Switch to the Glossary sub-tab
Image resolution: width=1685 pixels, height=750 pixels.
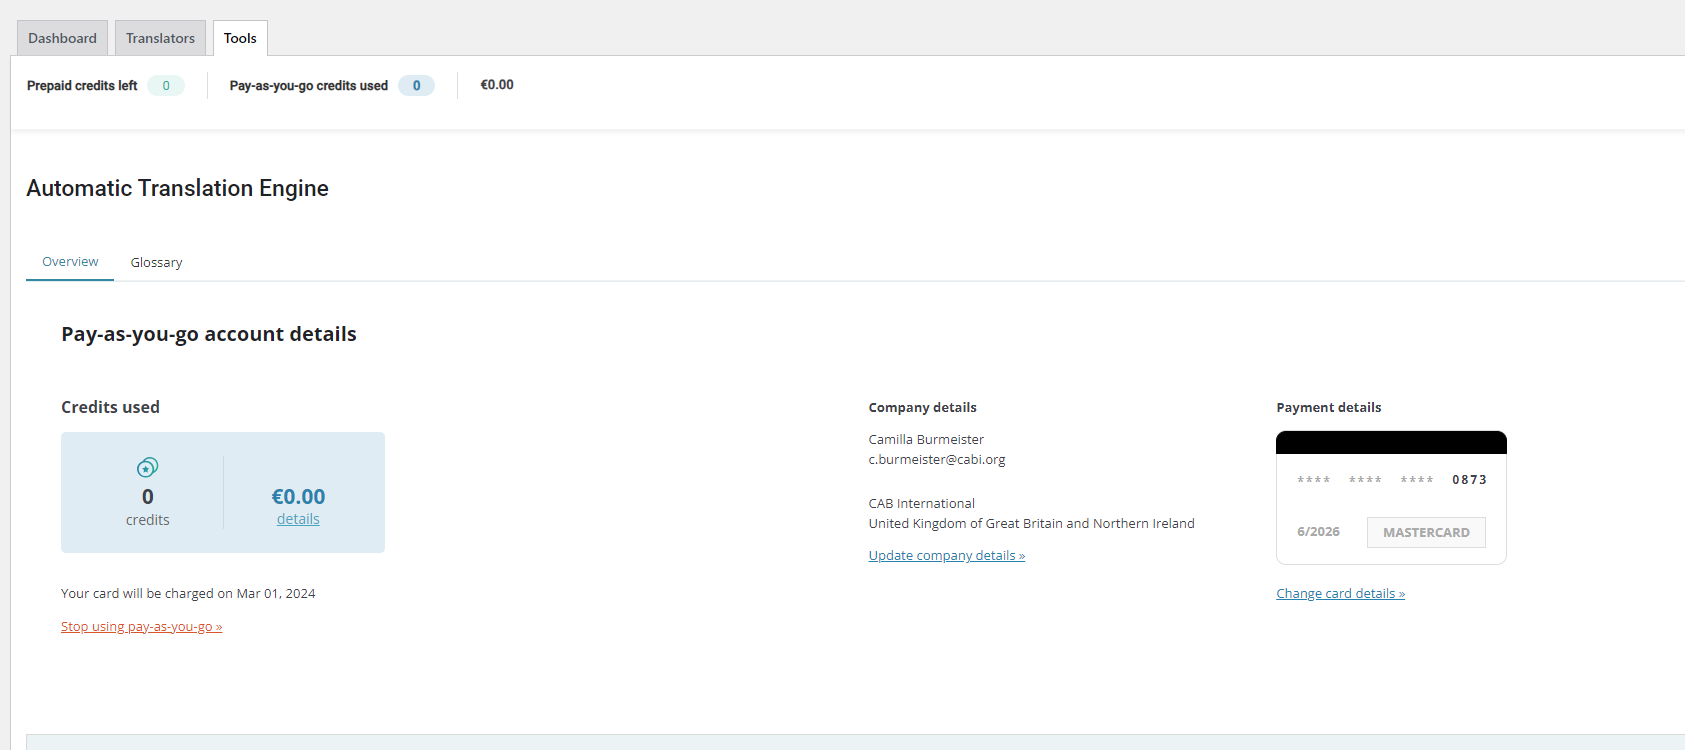pos(156,262)
